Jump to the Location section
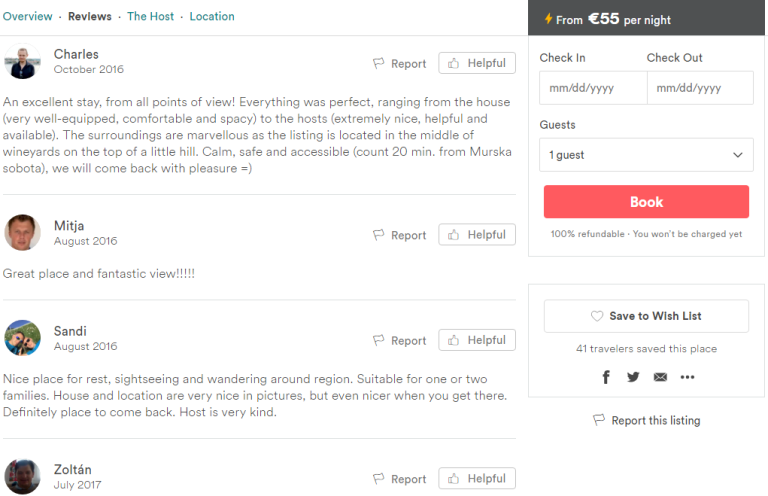The height and width of the screenshot is (496, 768). click(x=212, y=16)
